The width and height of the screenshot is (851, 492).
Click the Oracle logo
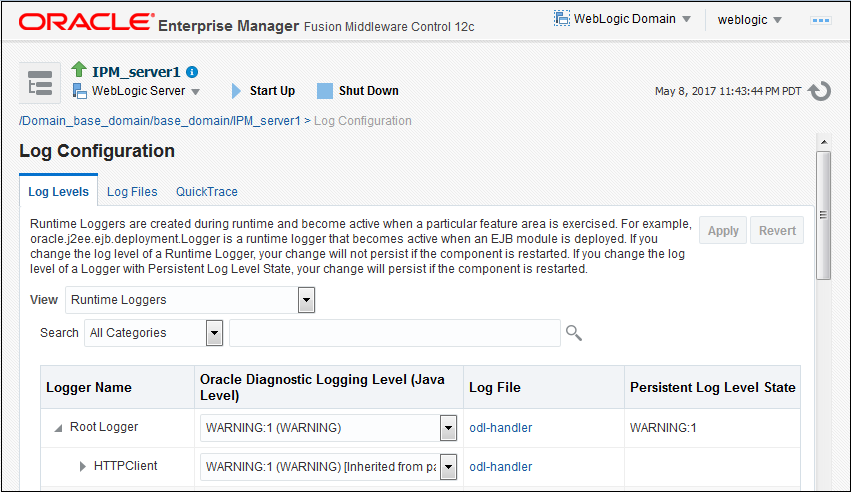(x=86, y=22)
